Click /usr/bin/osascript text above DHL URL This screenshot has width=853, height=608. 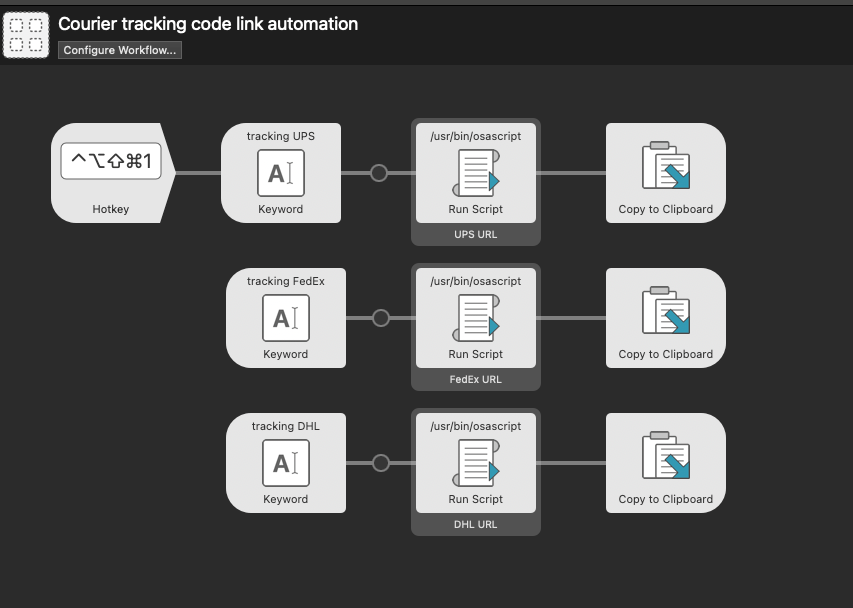coord(476,426)
